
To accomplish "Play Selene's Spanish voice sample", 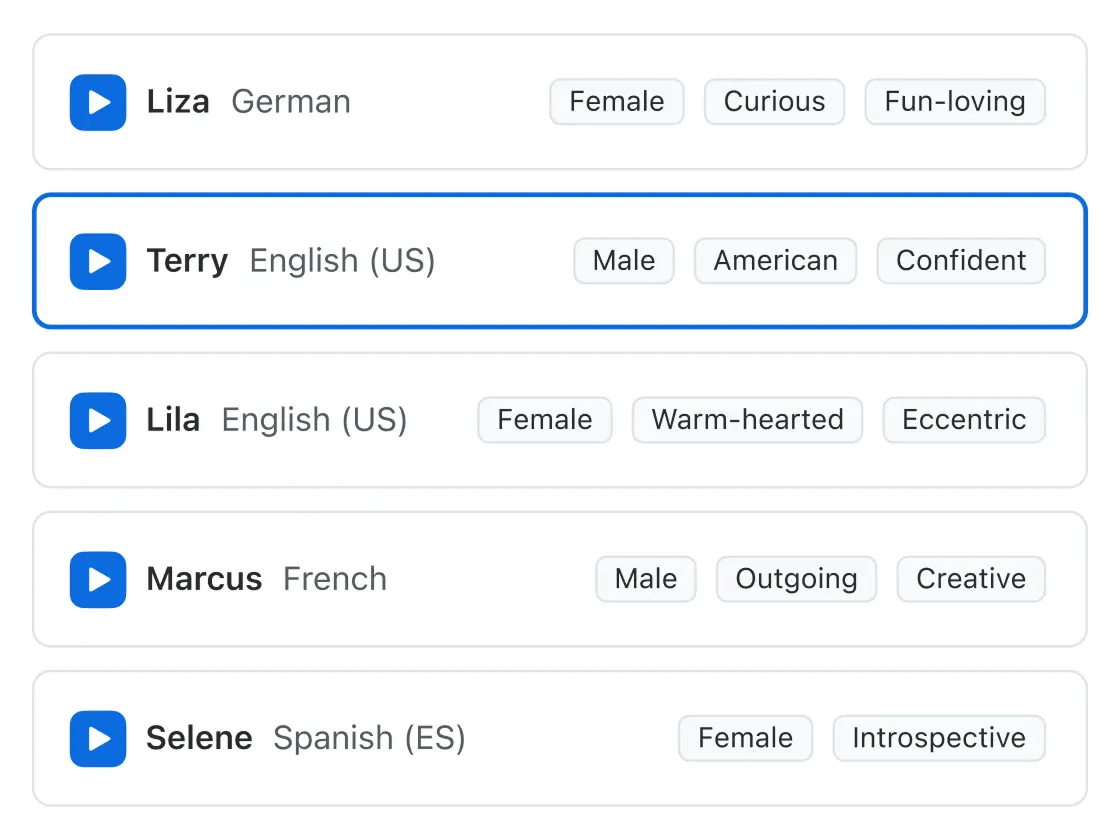I will coord(97,738).
